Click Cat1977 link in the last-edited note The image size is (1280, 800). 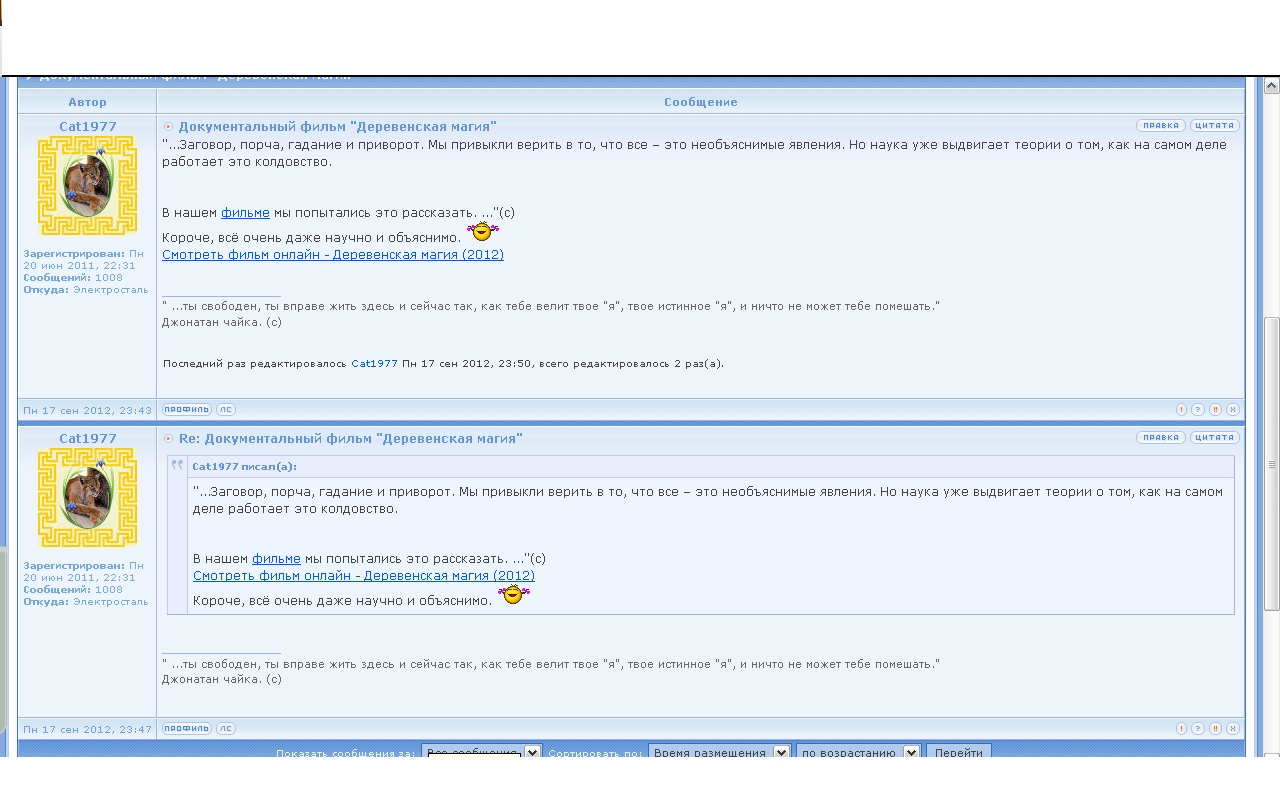click(x=375, y=364)
